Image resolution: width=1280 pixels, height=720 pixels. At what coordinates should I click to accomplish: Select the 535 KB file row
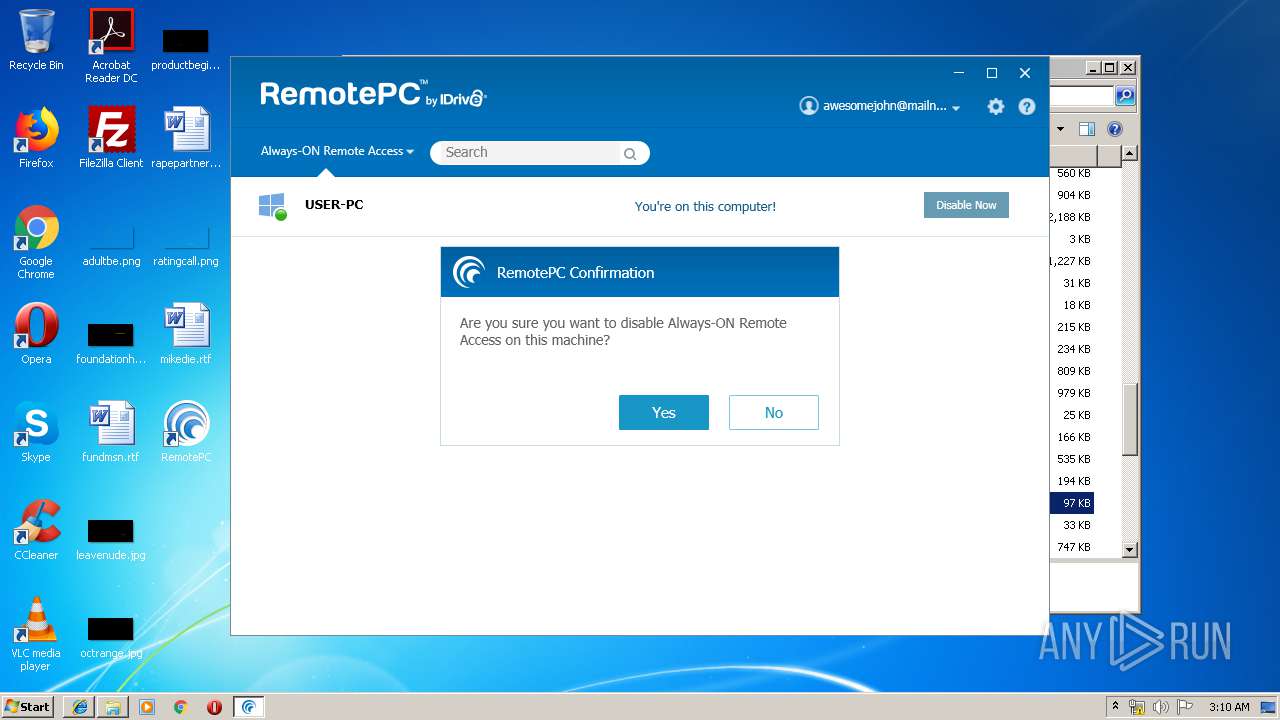(1074, 459)
